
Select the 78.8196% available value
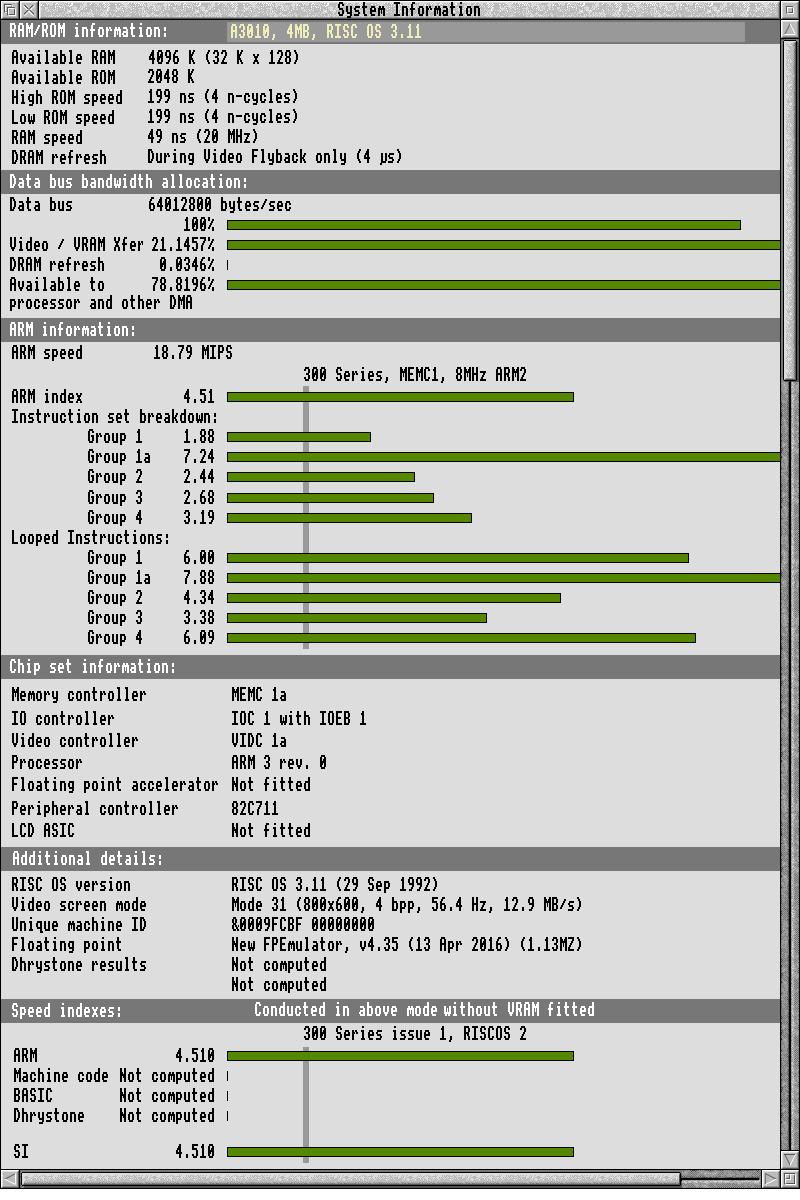coord(183,285)
